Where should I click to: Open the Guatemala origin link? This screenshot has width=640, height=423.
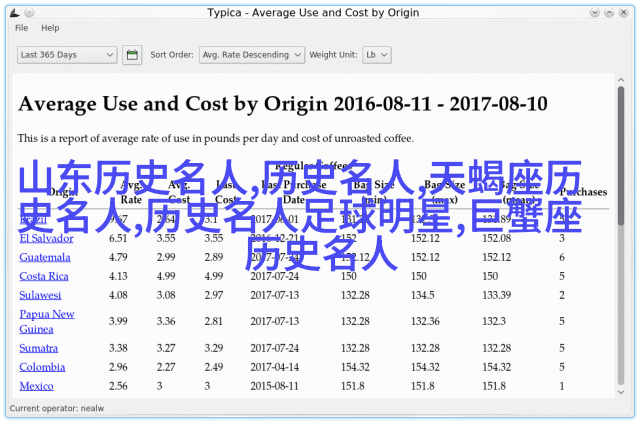[x=45, y=257]
